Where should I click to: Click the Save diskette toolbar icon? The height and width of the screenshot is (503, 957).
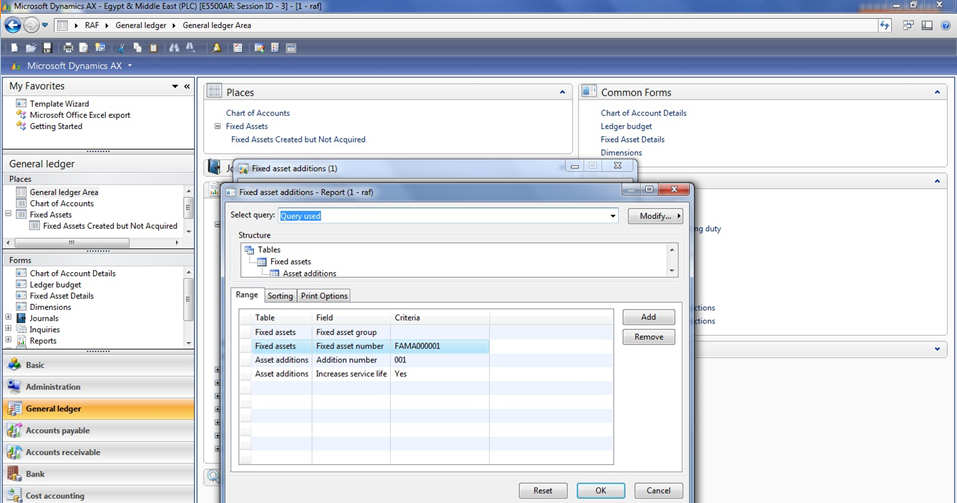click(47, 48)
